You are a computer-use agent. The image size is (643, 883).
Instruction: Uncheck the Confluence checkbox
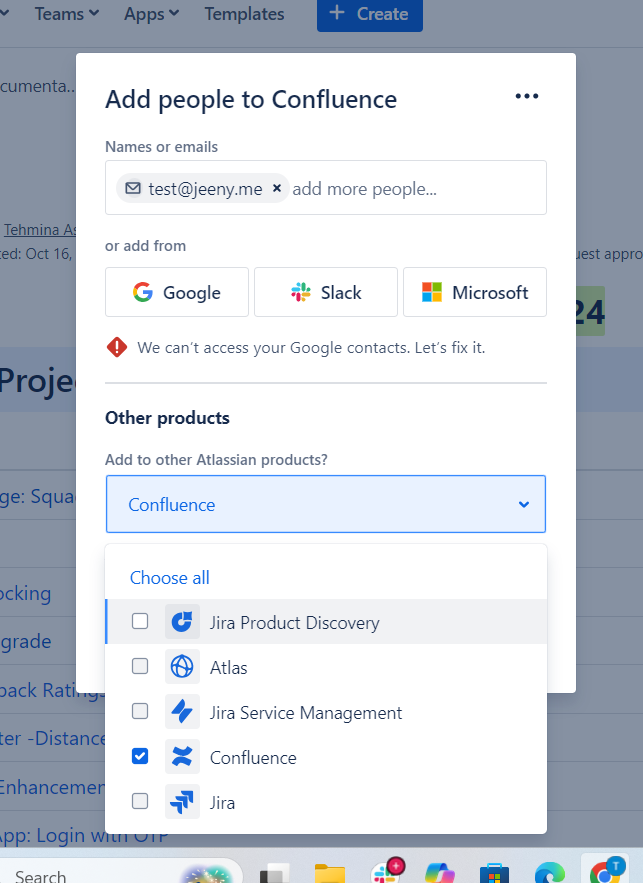[x=140, y=757]
